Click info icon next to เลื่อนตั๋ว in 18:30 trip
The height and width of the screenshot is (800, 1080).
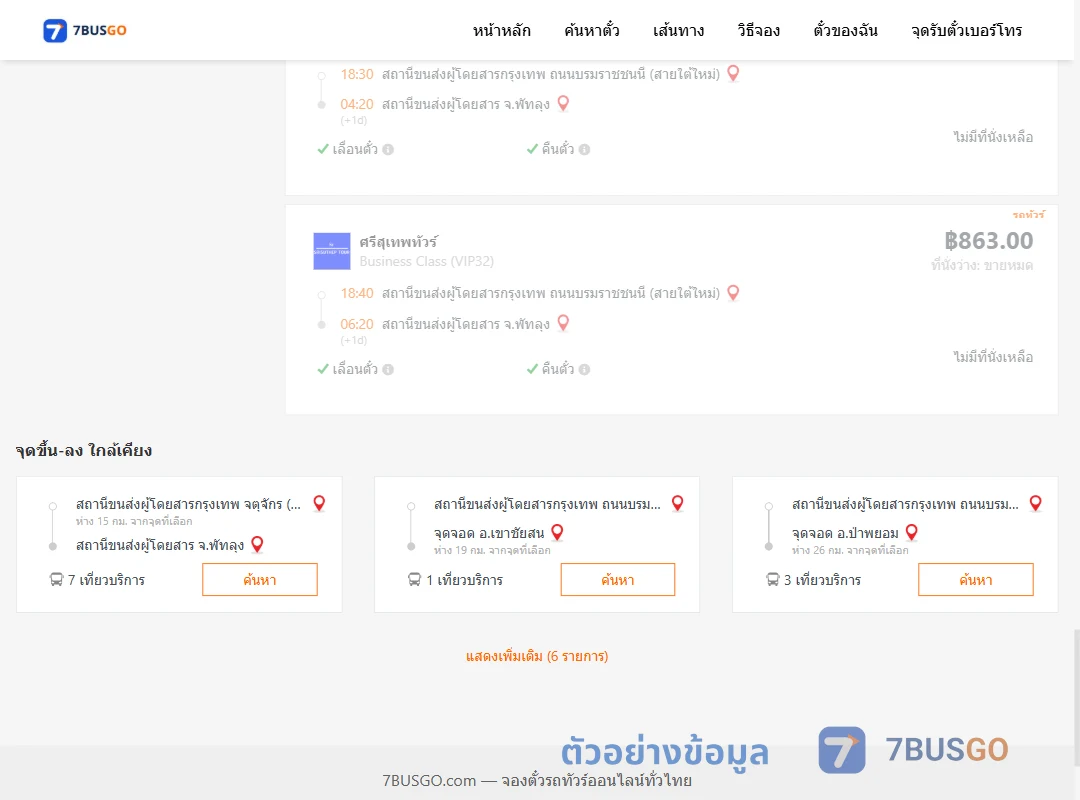click(x=388, y=150)
